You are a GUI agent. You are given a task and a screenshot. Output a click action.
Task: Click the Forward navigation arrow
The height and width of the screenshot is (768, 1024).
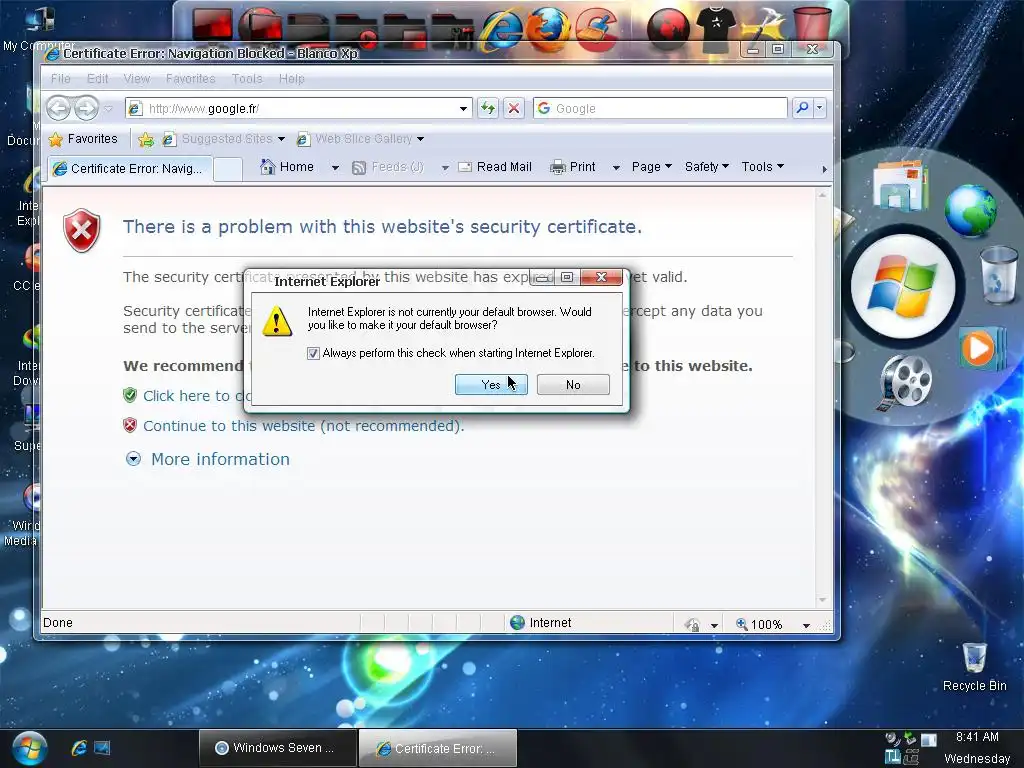click(86, 108)
